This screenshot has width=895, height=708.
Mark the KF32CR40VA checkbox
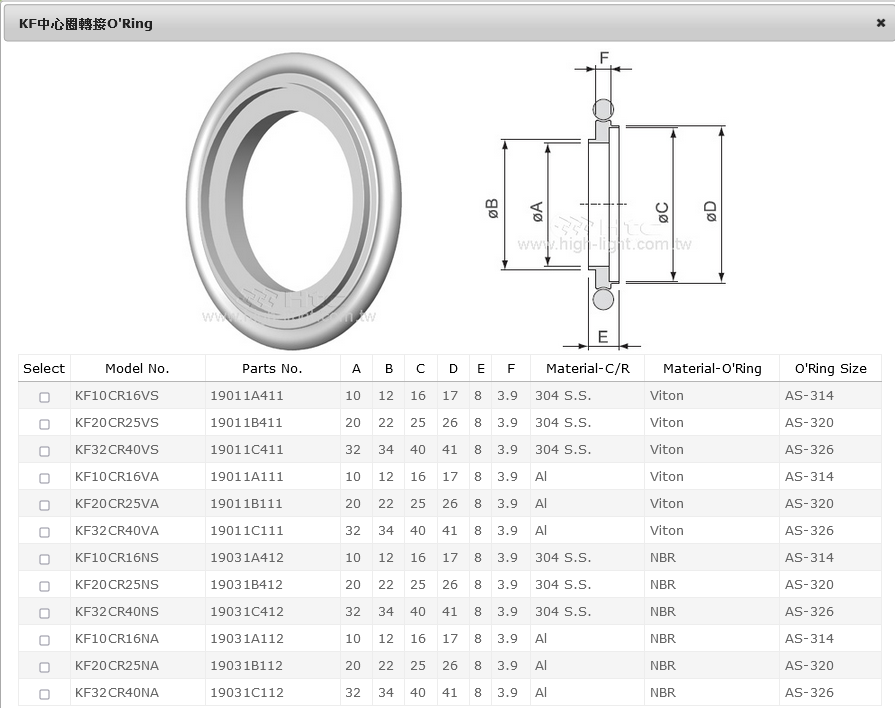(44, 532)
